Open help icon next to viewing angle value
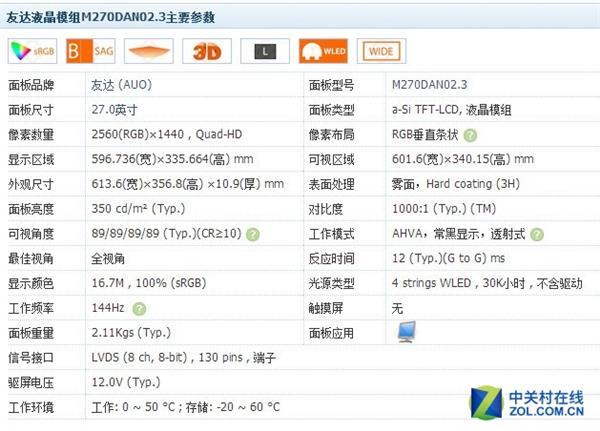 253,234
